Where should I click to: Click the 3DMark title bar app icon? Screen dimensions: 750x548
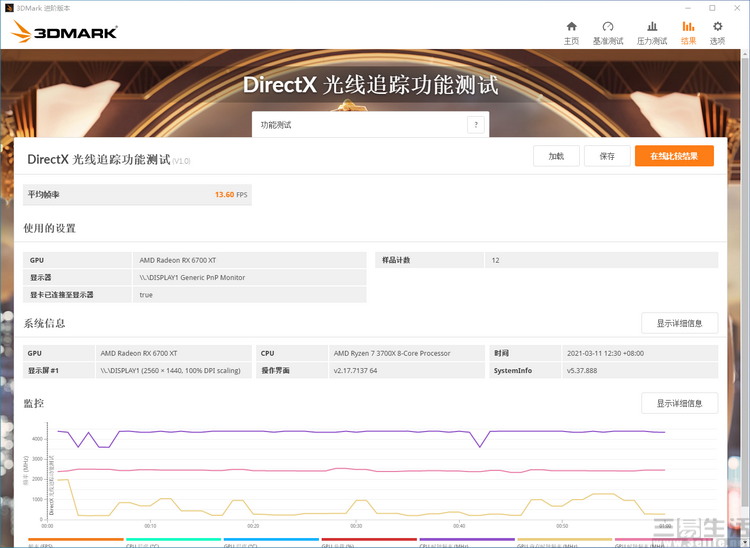(9, 8)
